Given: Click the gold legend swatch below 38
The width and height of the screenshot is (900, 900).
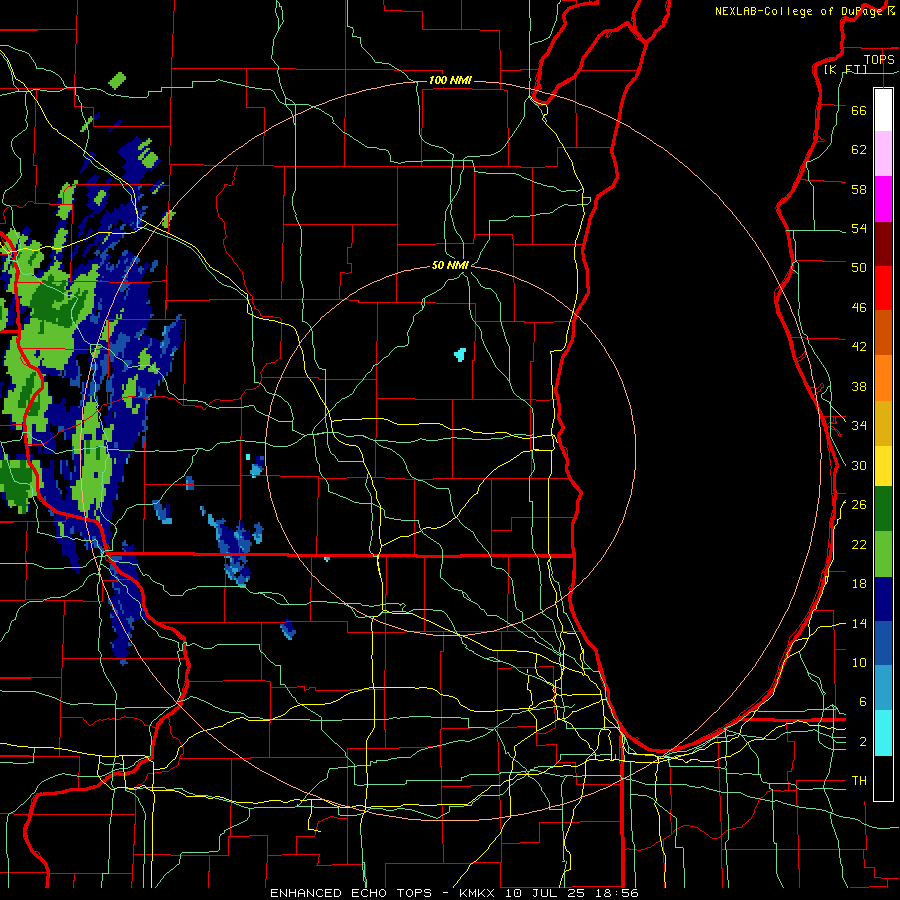Looking at the screenshot, I should click(883, 423).
